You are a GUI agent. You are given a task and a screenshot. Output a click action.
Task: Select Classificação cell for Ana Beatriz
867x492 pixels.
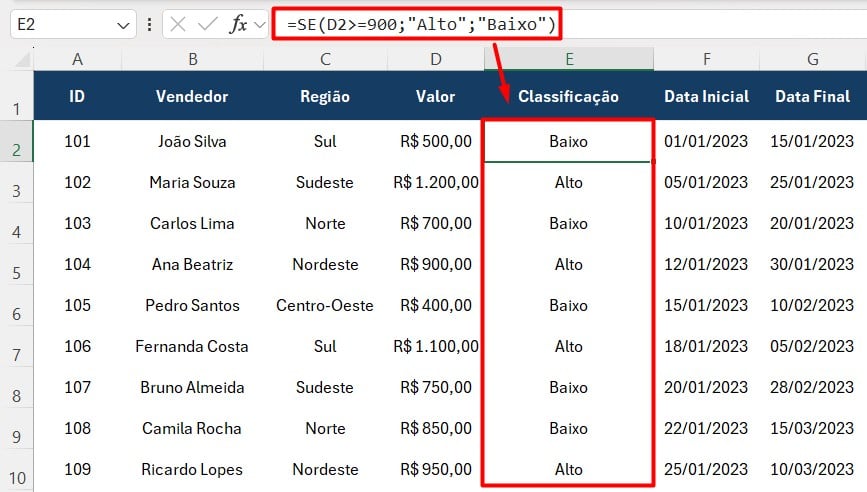coord(569,264)
